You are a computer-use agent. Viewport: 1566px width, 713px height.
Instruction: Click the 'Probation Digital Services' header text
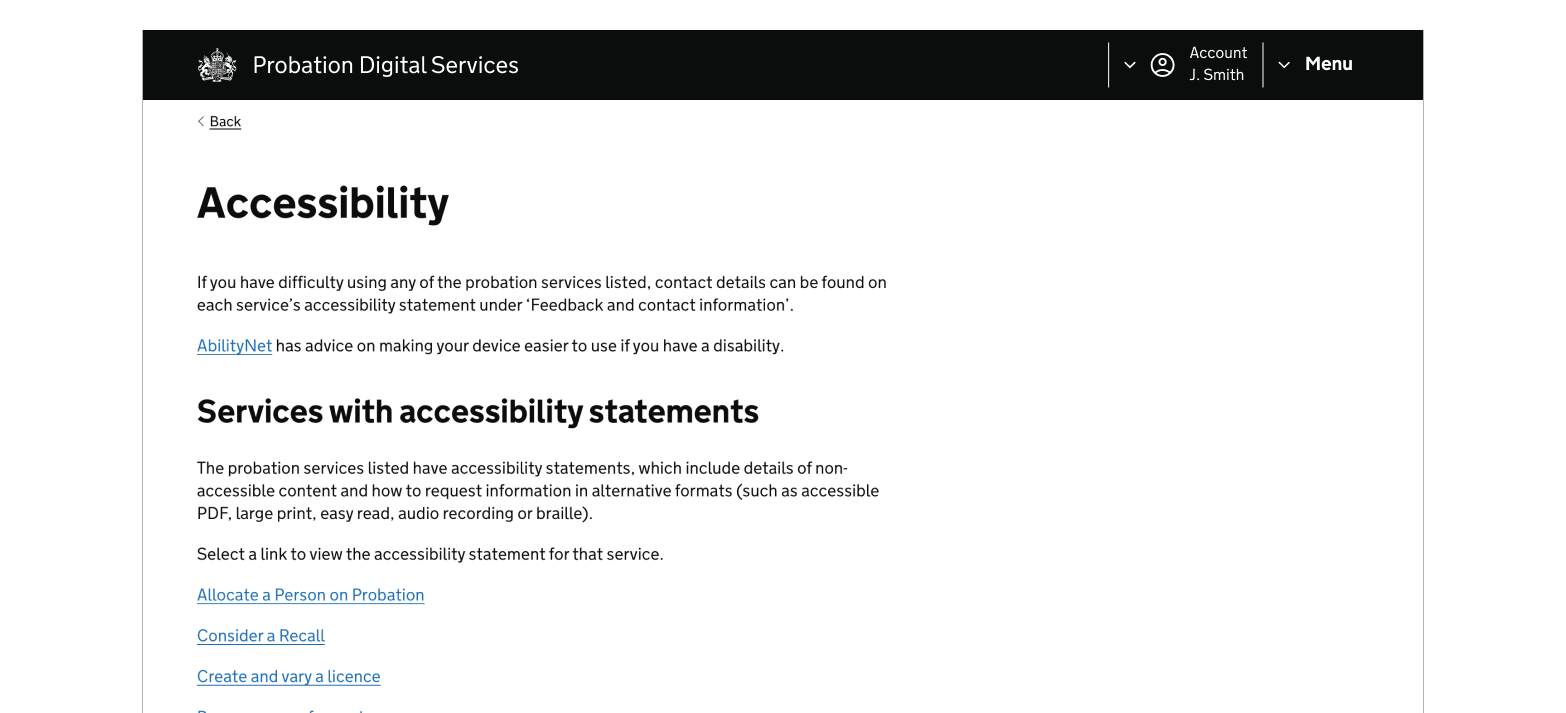[x=385, y=64]
